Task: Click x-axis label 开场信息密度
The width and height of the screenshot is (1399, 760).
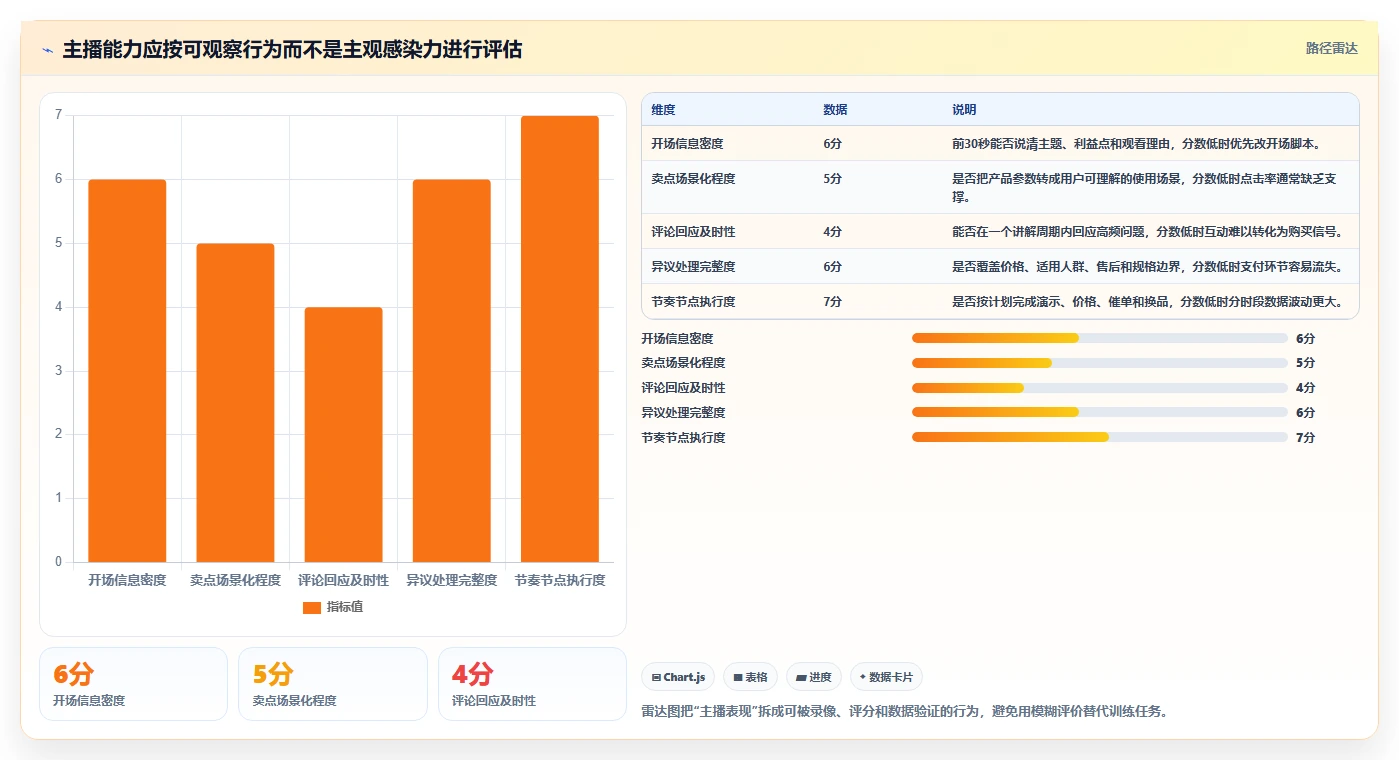Action: coord(127,580)
